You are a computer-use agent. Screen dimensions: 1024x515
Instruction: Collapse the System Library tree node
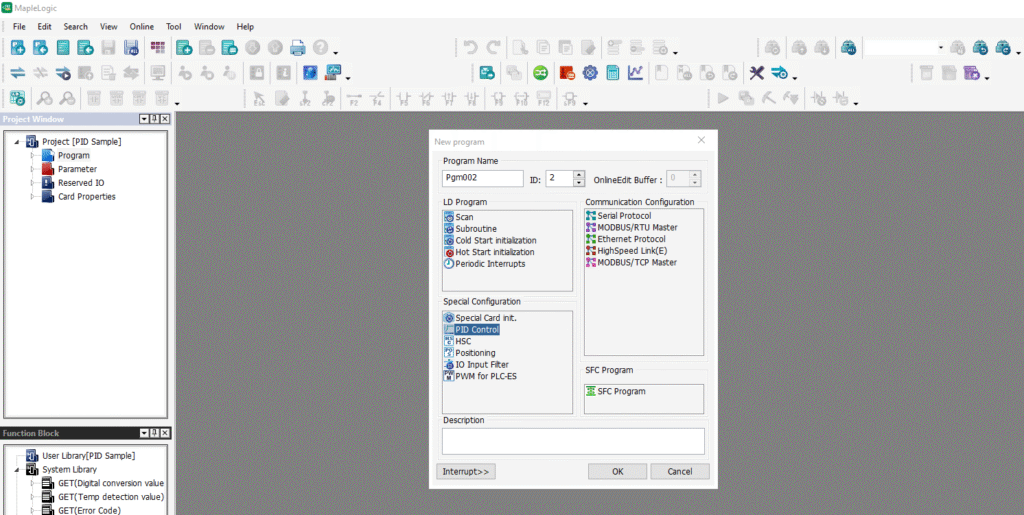tap(18, 469)
